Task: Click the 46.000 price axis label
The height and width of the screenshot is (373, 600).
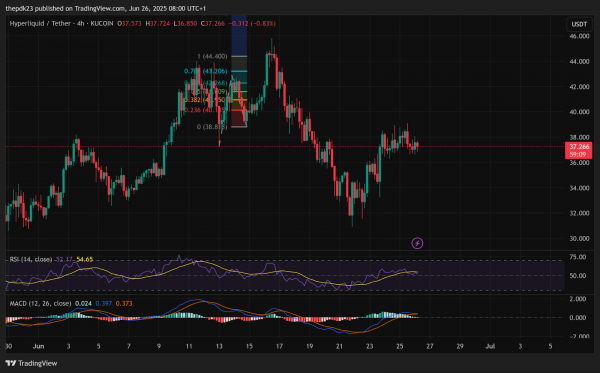Action: (579, 36)
